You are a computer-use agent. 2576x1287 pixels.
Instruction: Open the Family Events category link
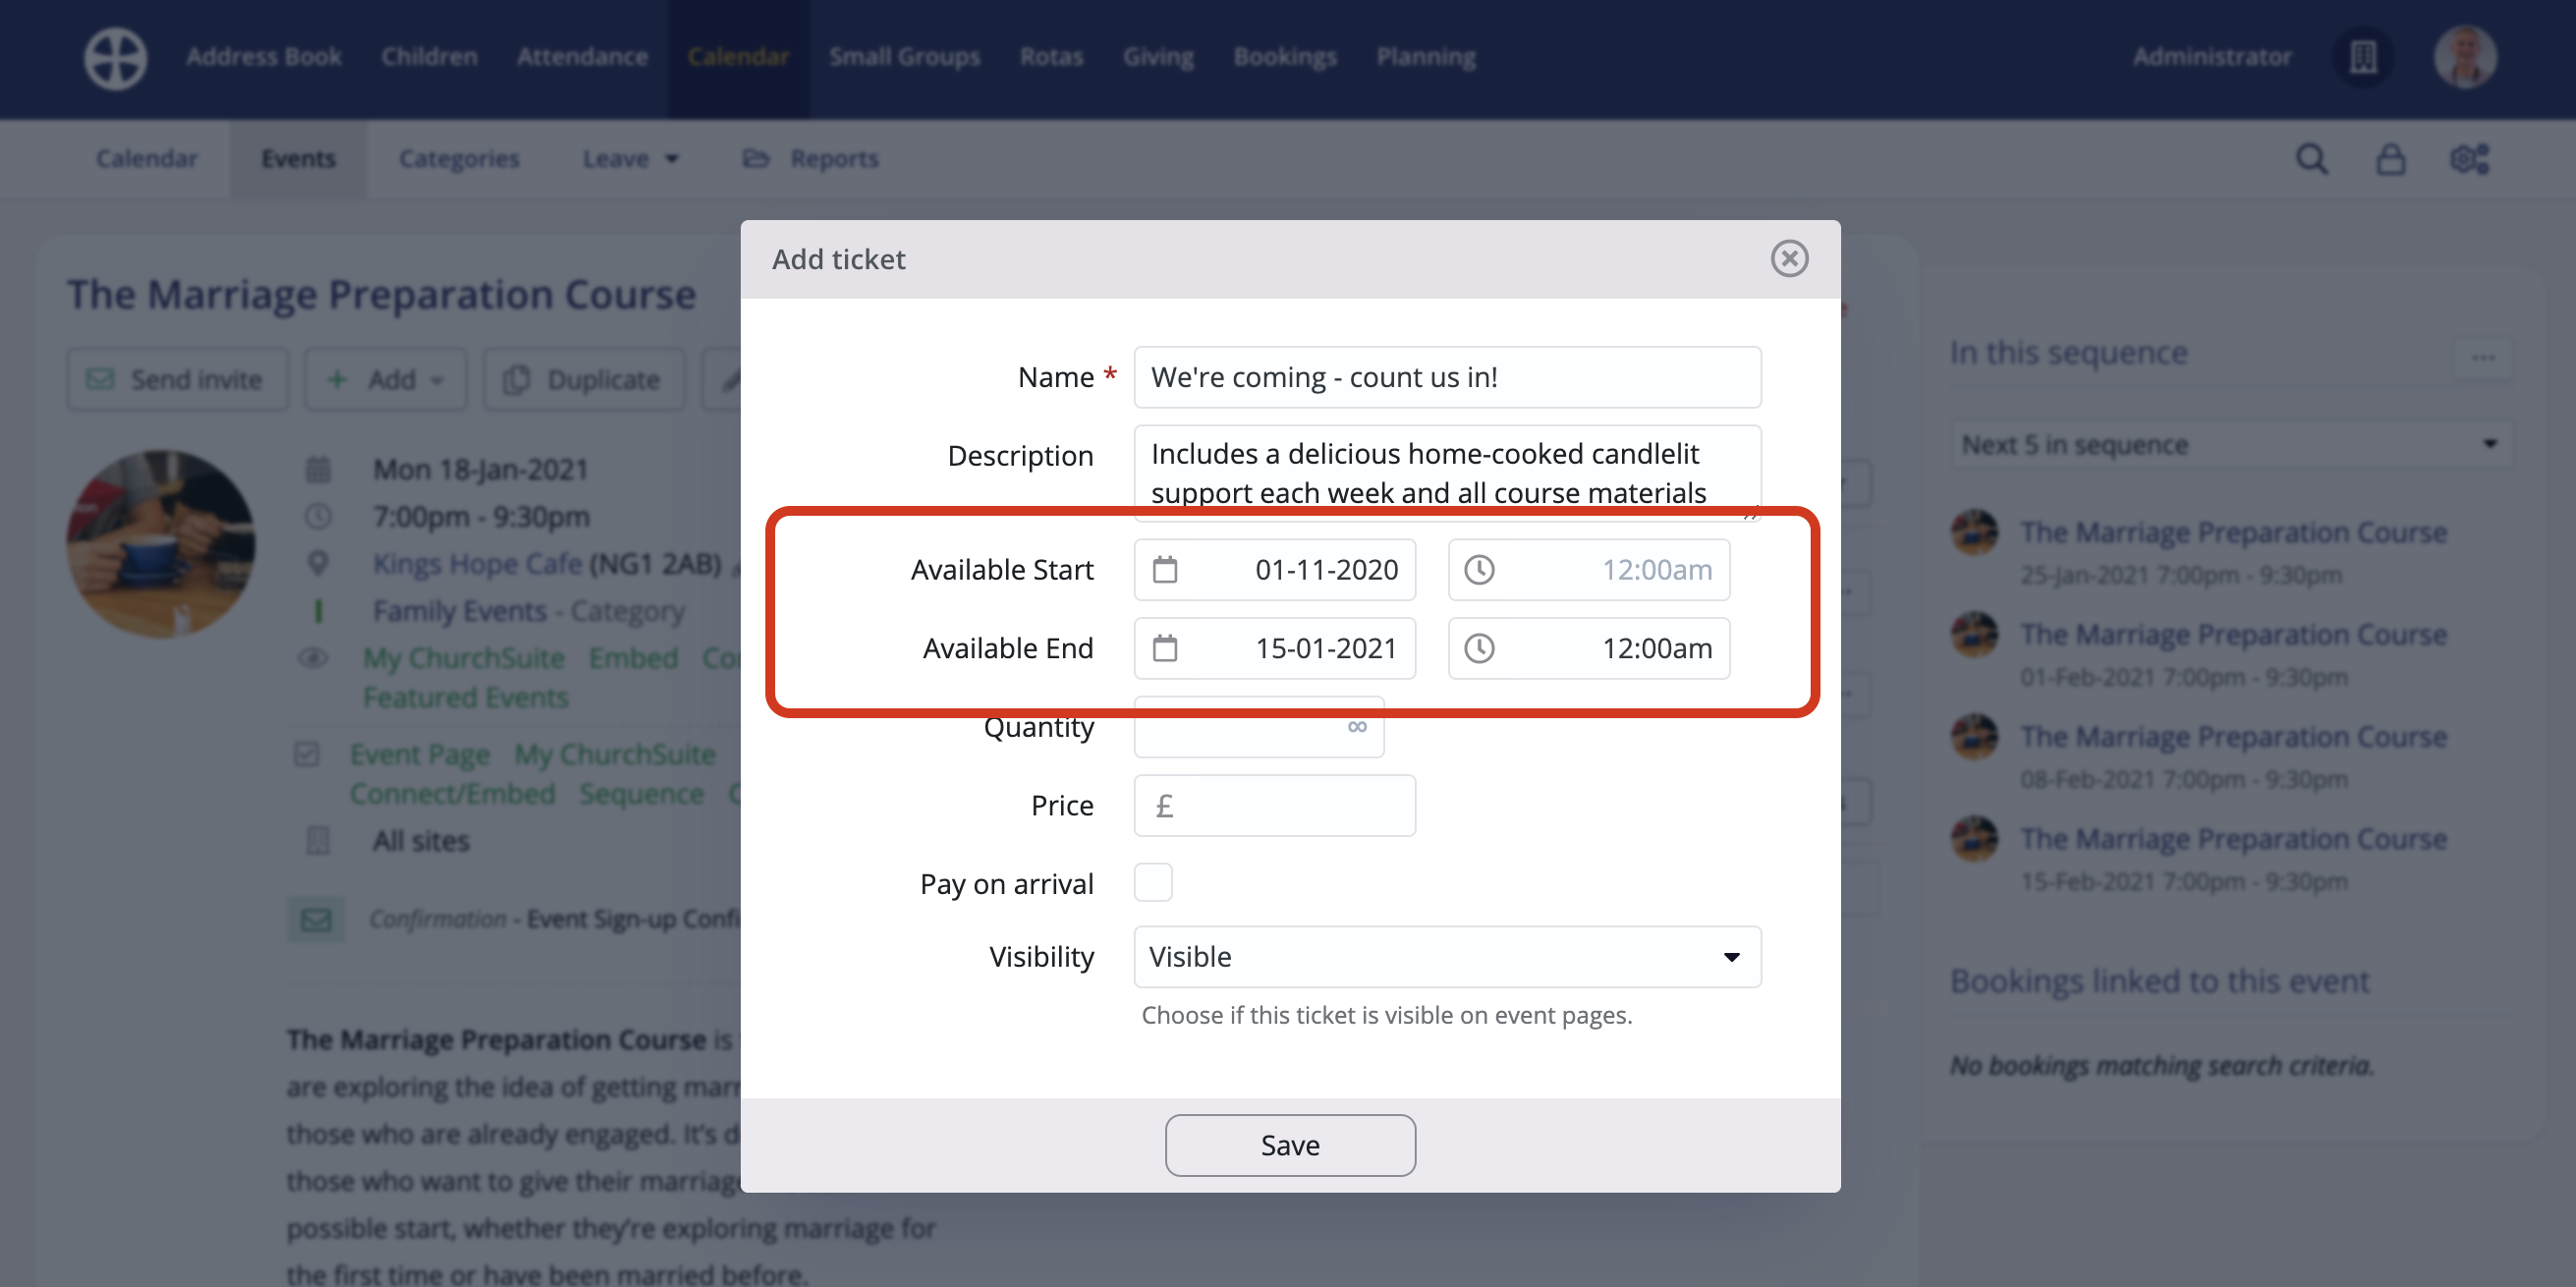(462, 611)
